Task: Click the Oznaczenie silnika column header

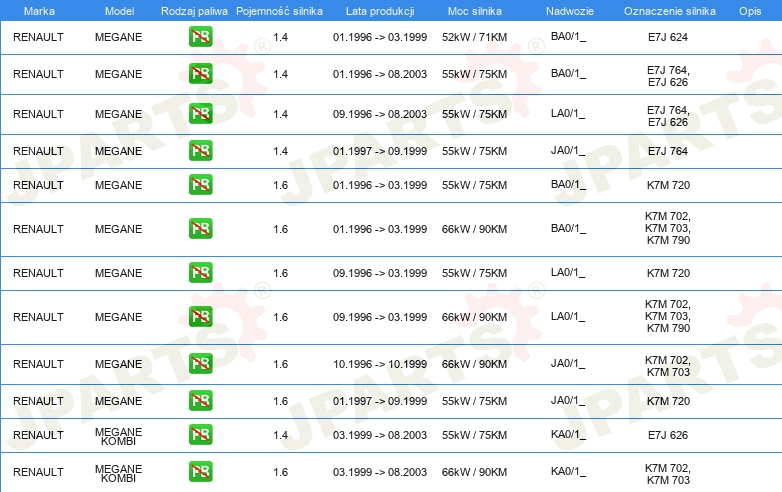Action: coord(669,11)
